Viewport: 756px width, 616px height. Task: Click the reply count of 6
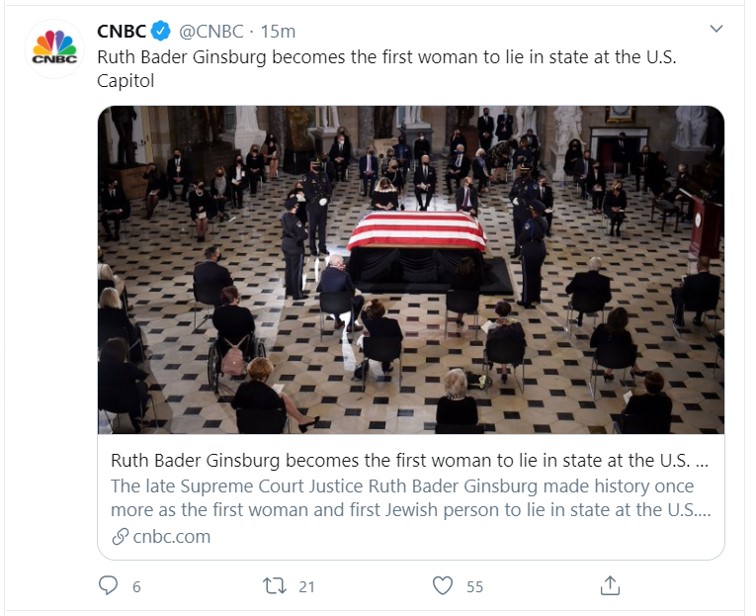point(137,587)
